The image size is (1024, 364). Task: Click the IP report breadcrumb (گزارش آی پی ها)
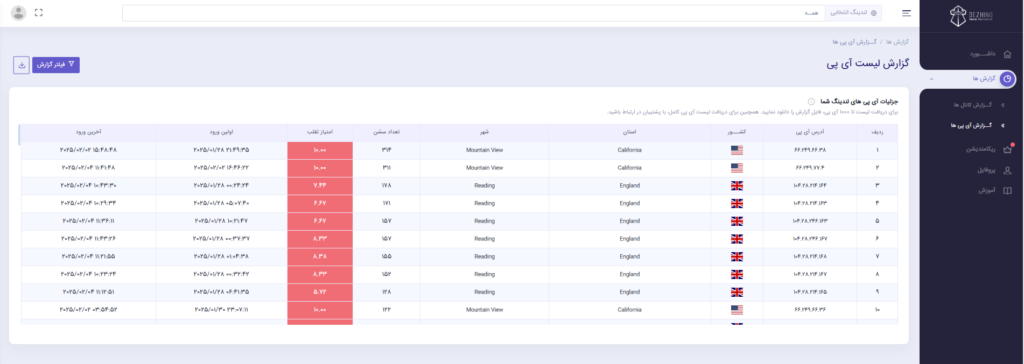[x=854, y=42]
